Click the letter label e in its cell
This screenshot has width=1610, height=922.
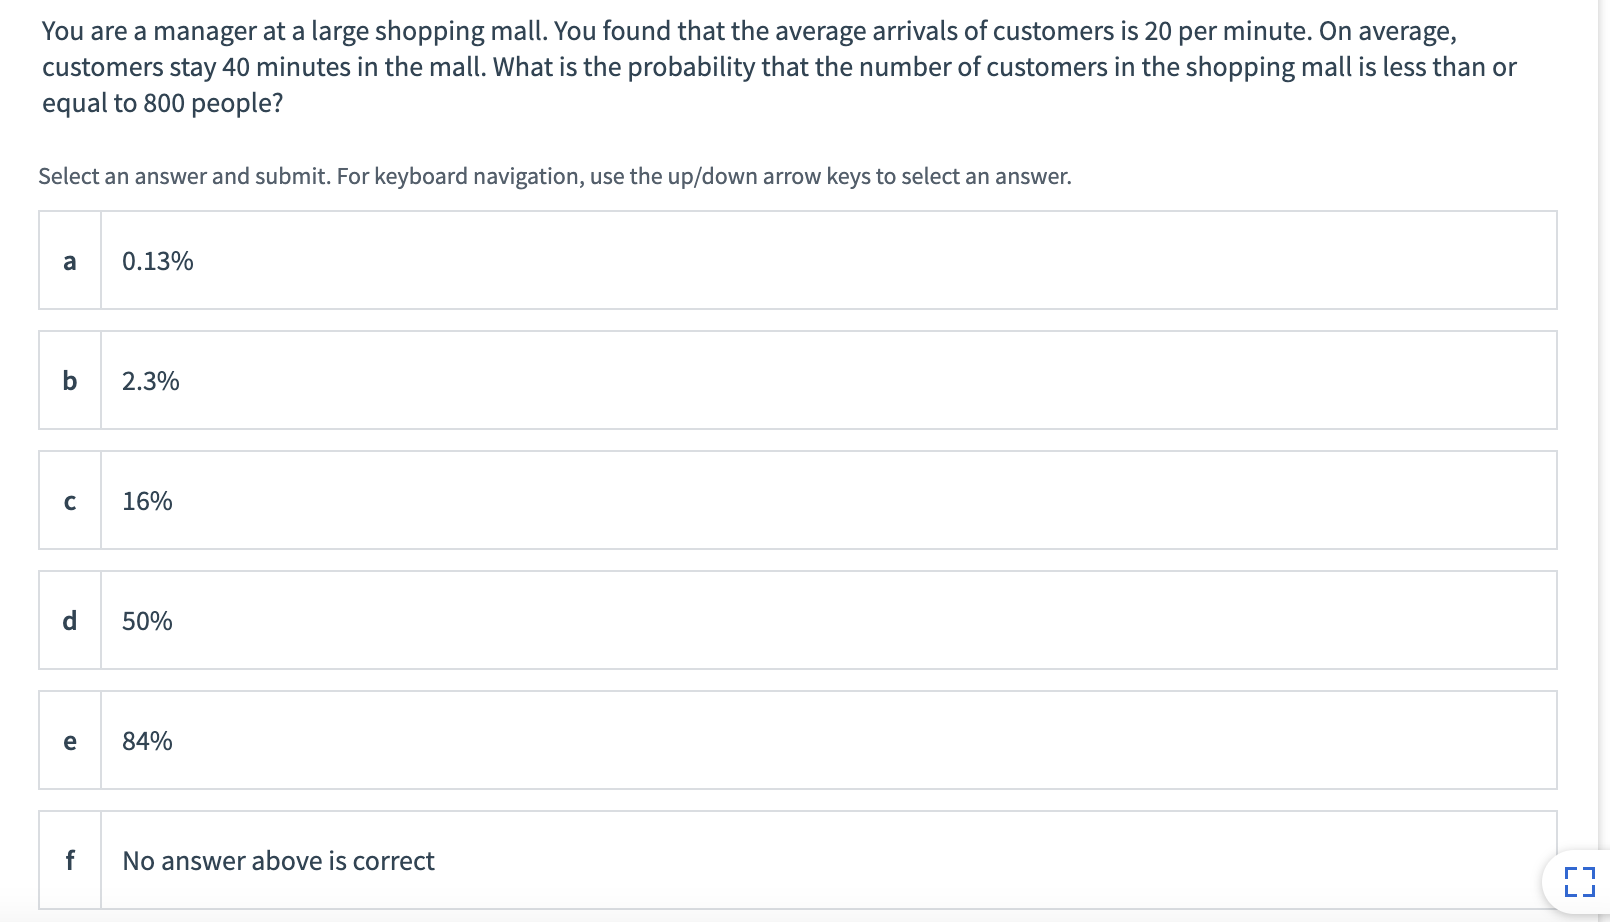click(69, 740)
